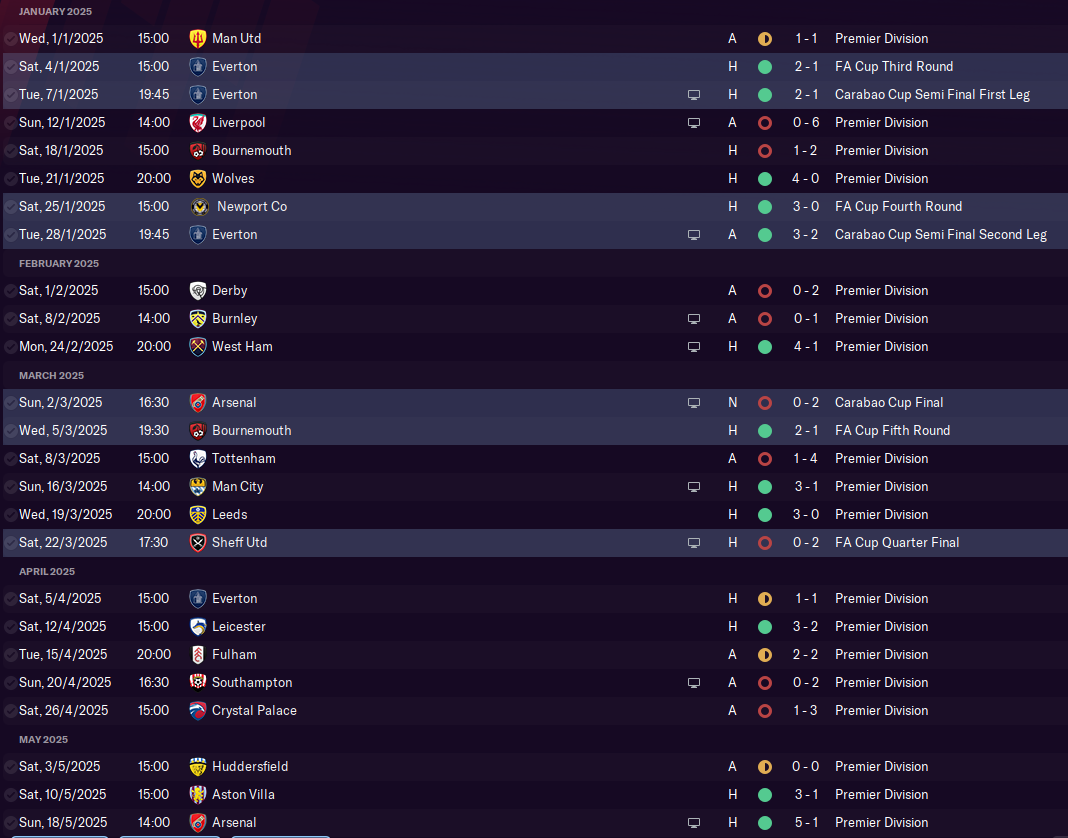Click the Tottenham club badge
This screenshot has height=838, width=1068.
[198, 459]
